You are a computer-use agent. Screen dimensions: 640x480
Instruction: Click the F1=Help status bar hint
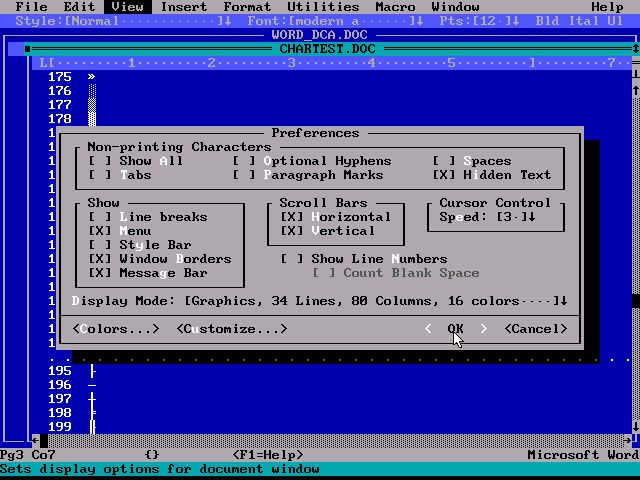coord(268,455)
